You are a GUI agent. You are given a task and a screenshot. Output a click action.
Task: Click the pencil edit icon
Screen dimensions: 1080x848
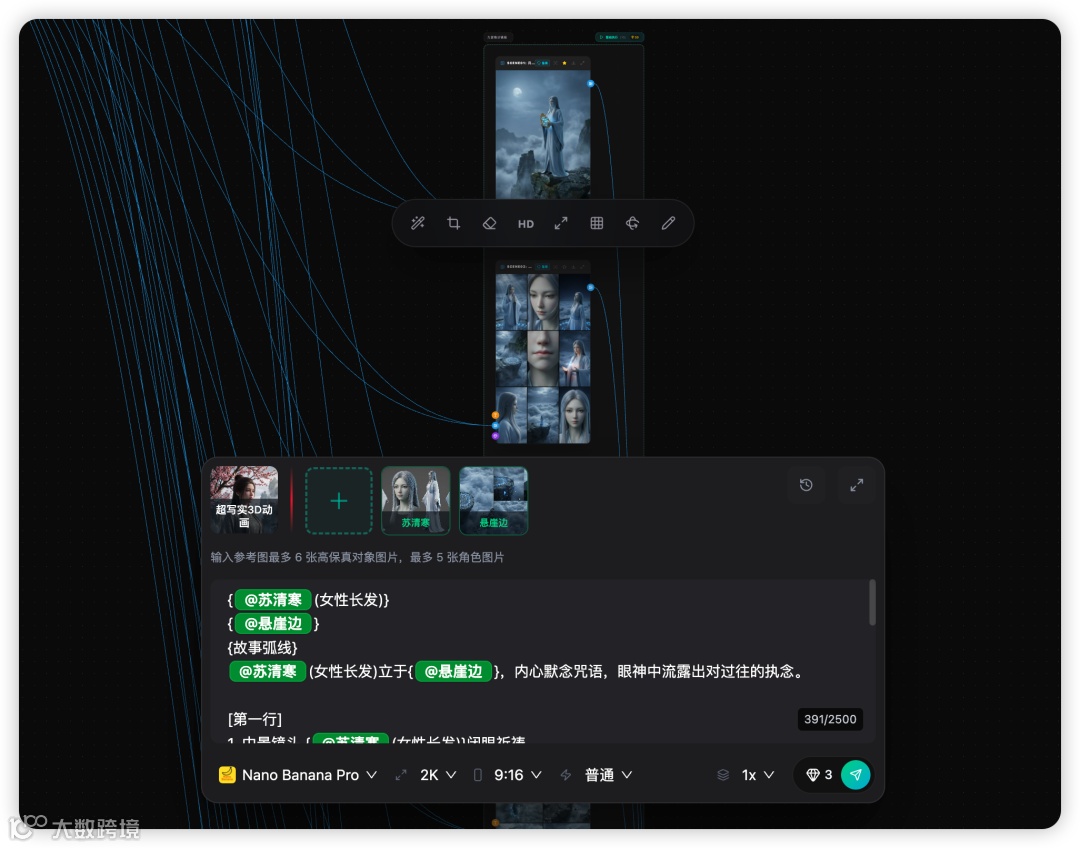pos(668,223)
